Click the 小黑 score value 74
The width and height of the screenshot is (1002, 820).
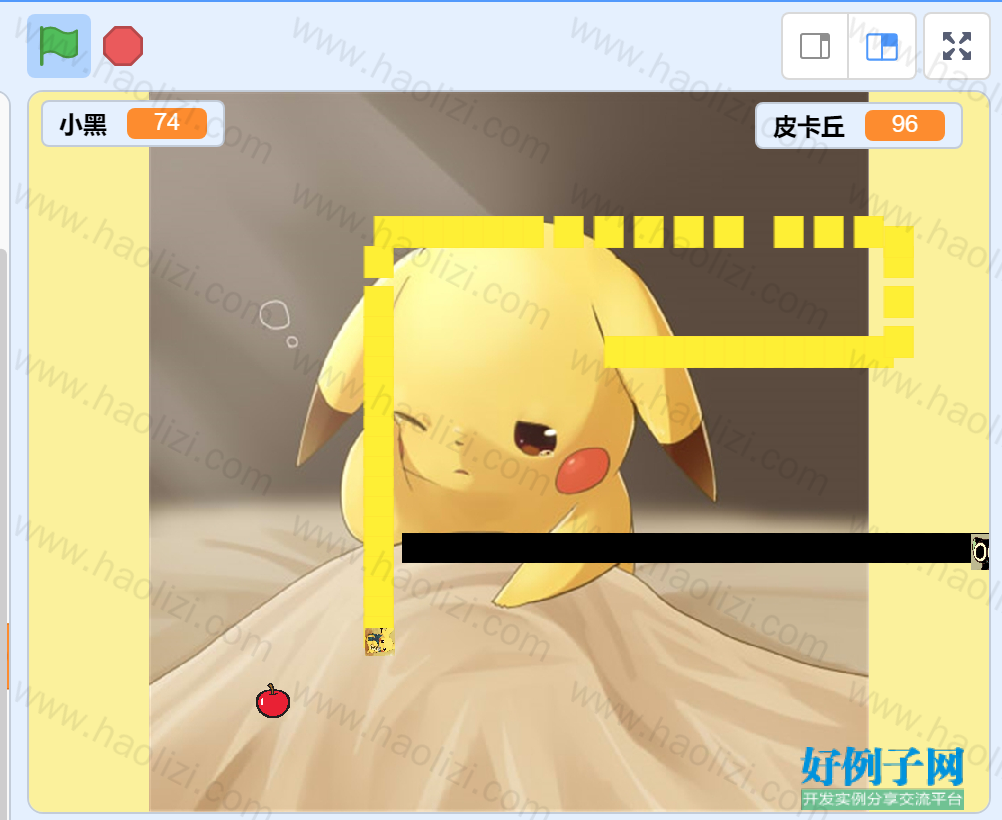coord(167,123)
